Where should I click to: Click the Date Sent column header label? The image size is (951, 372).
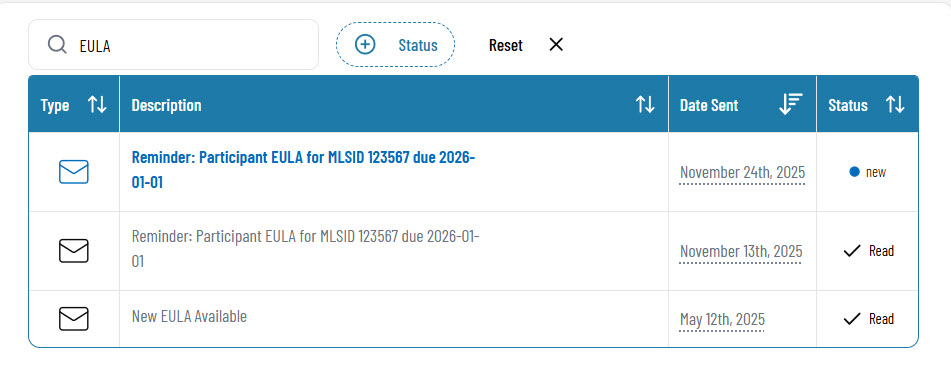coord(709,105)
